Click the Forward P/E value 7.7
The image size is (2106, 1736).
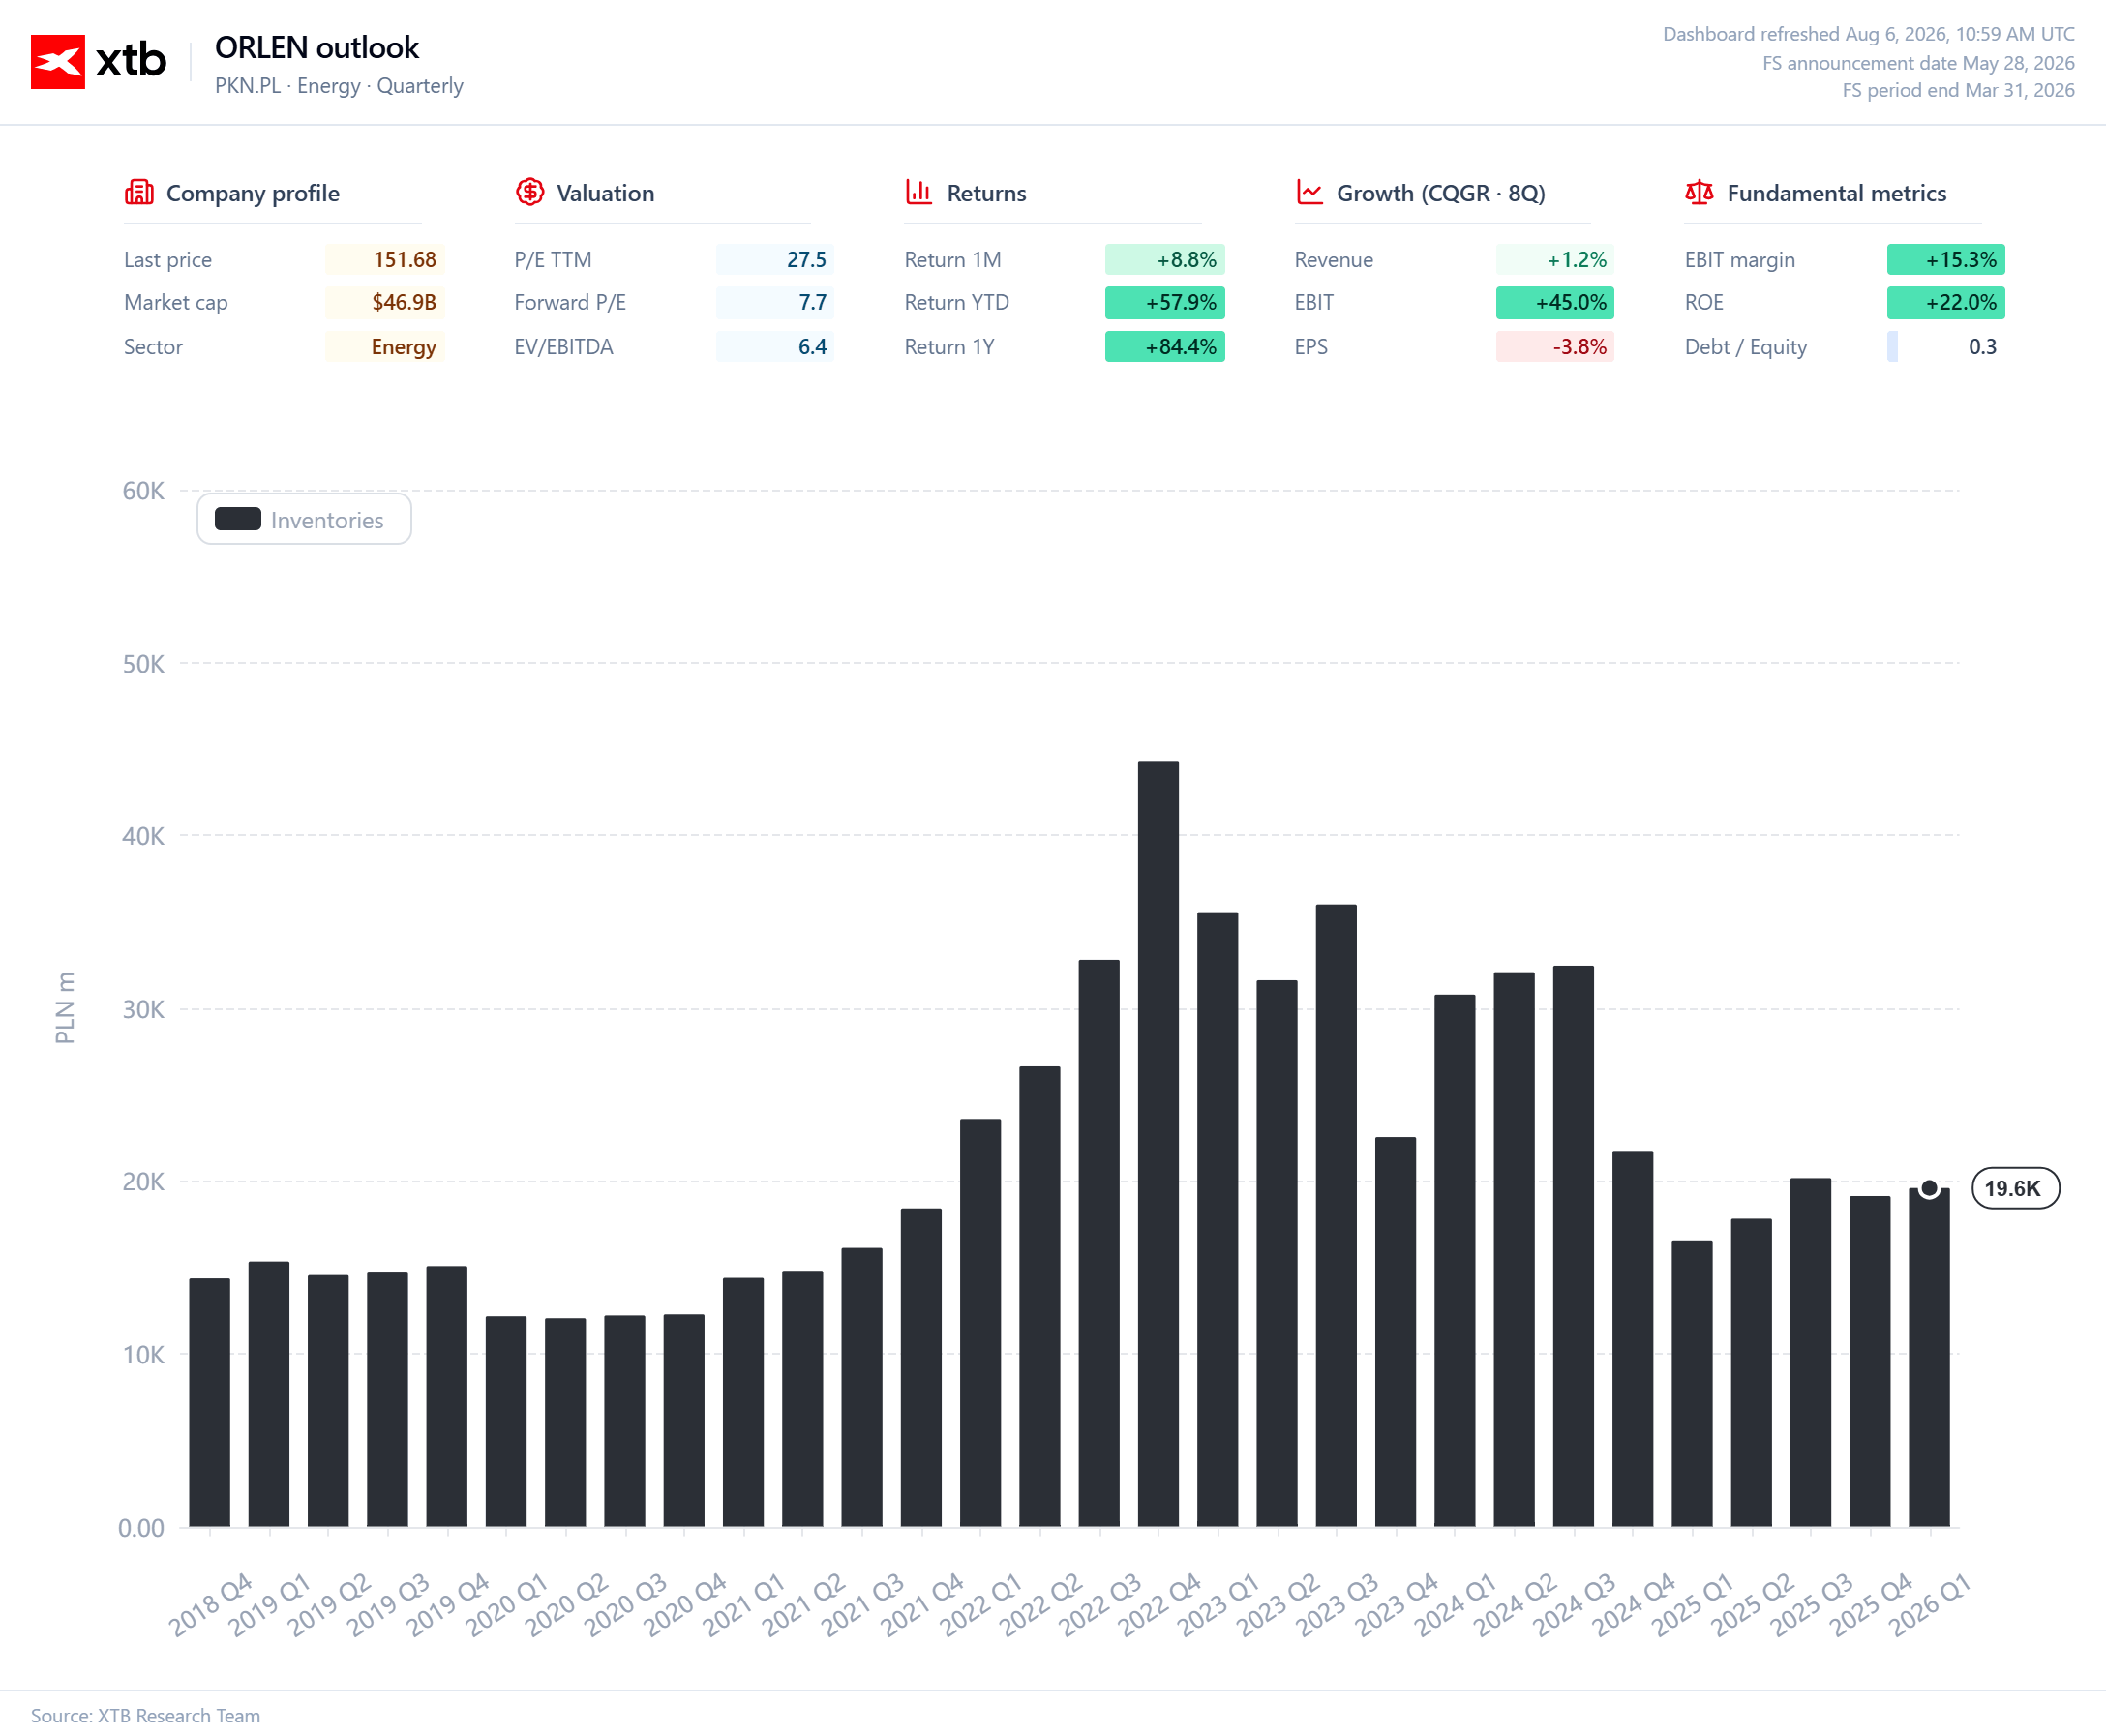[x=775, y=302]
